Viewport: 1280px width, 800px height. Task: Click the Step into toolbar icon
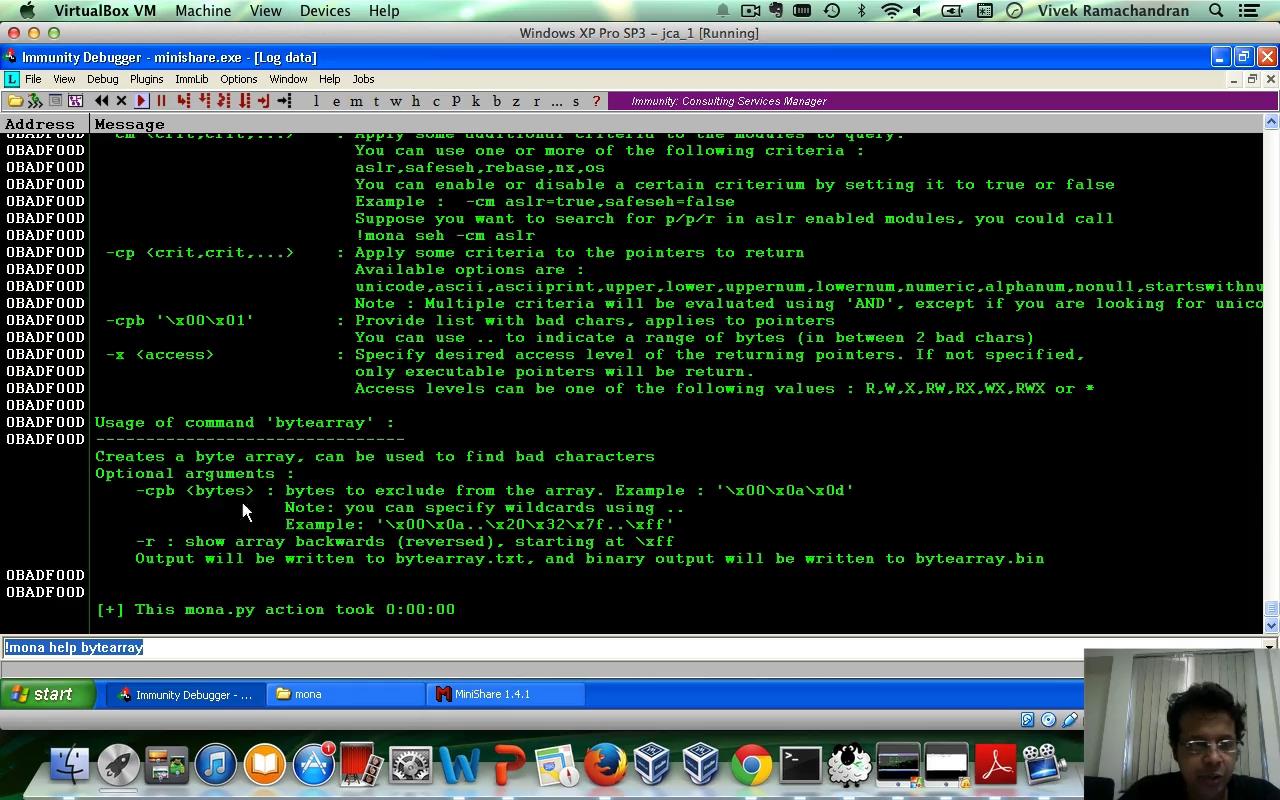coord(183,101)
